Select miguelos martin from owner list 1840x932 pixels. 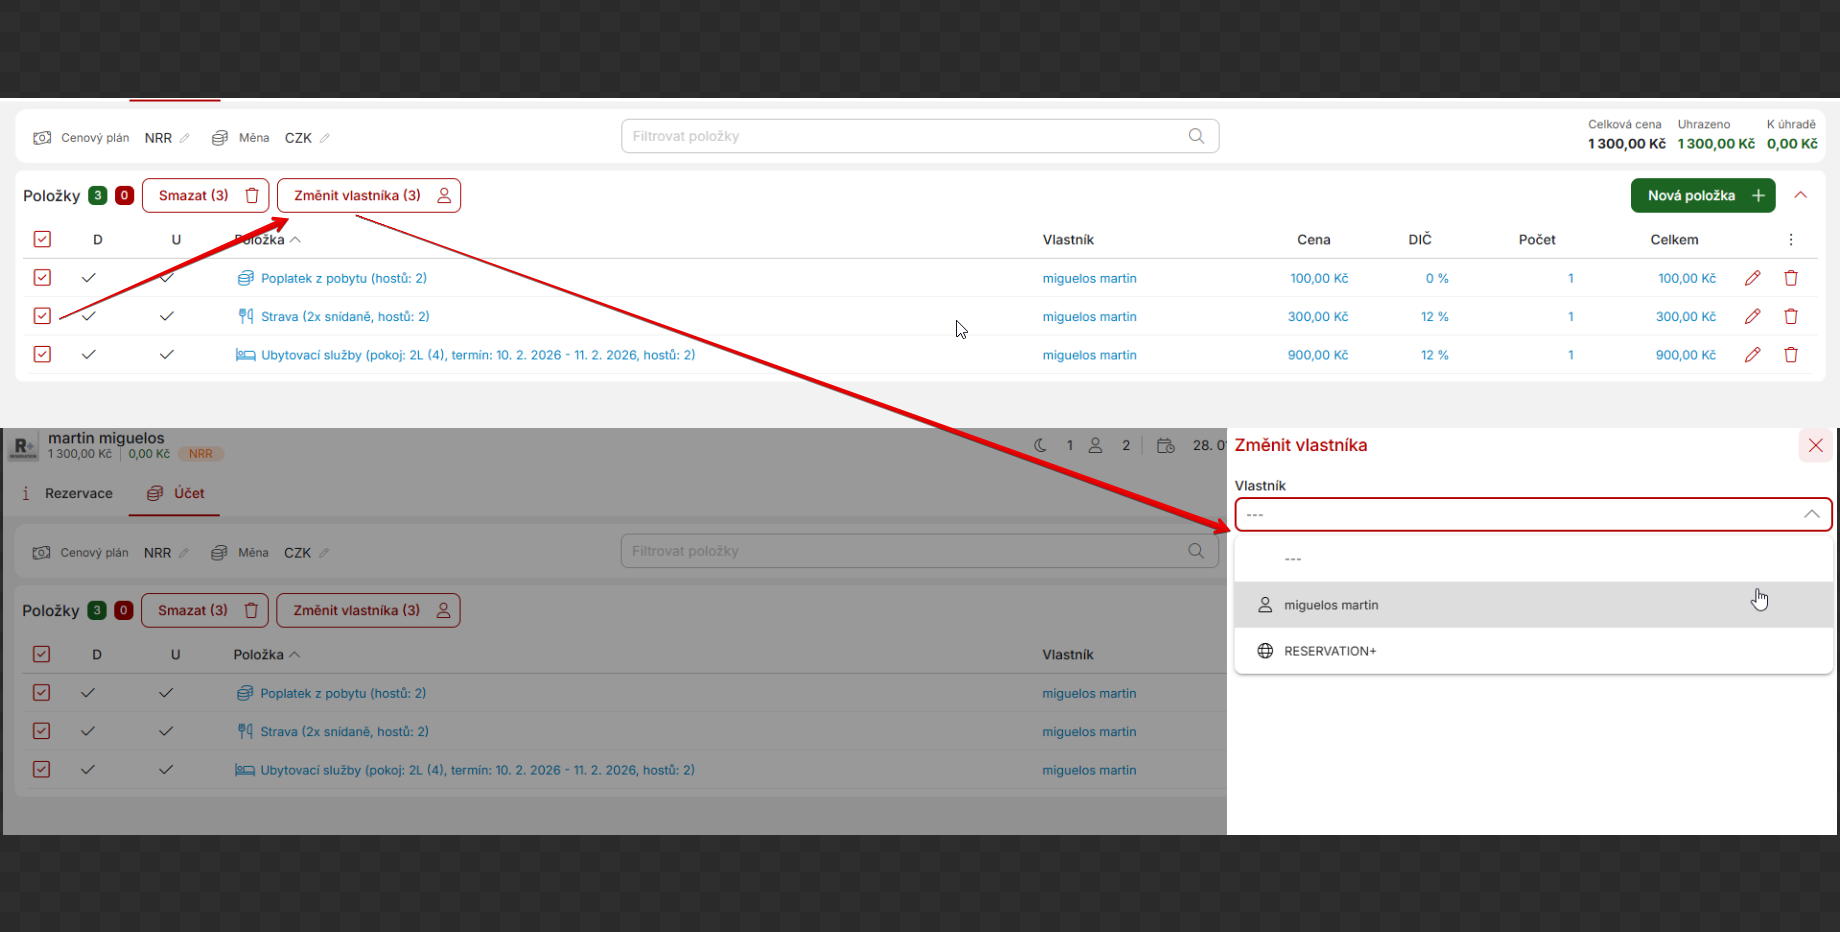click(x=1331, y=605)
